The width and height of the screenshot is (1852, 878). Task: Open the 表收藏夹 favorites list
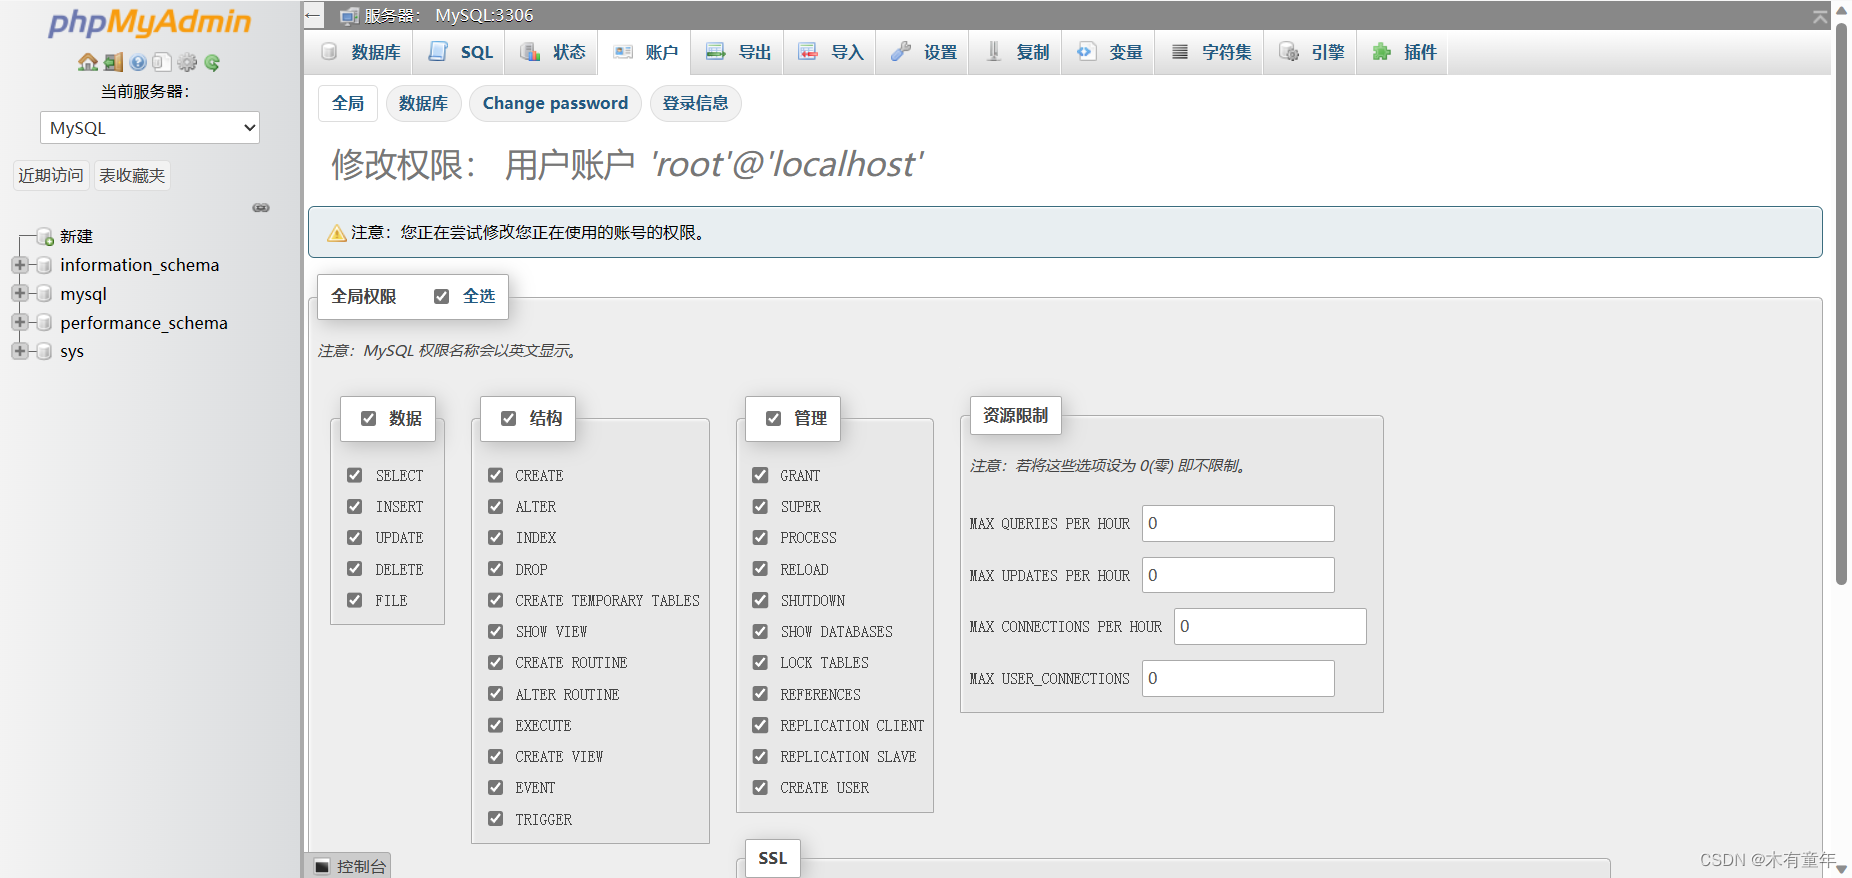132,176
